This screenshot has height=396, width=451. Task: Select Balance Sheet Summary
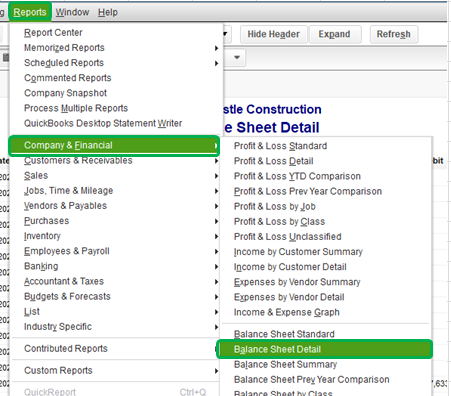click(326, 364)
